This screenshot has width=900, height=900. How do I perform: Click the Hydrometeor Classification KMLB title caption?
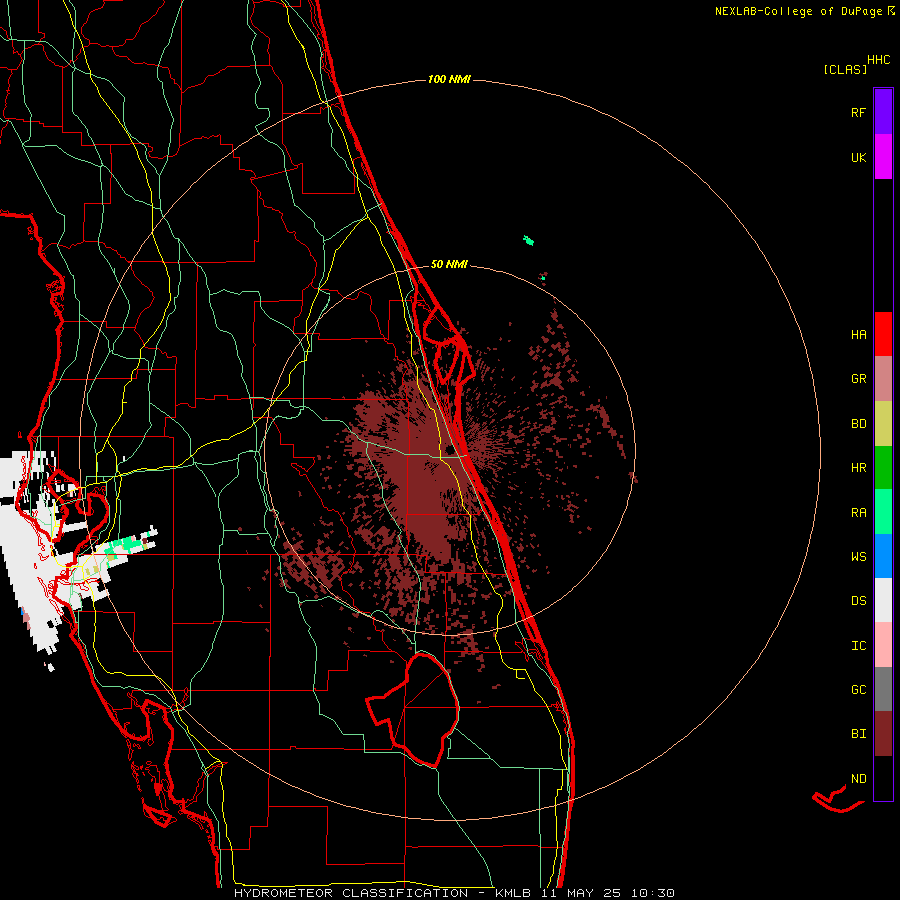[x=454, y=893]
